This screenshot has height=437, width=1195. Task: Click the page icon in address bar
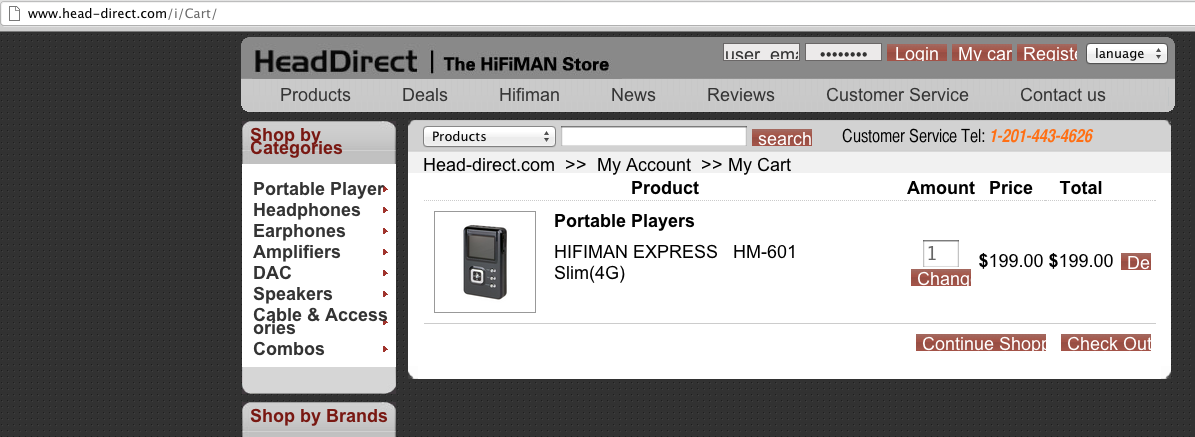[x=13, y=14]
